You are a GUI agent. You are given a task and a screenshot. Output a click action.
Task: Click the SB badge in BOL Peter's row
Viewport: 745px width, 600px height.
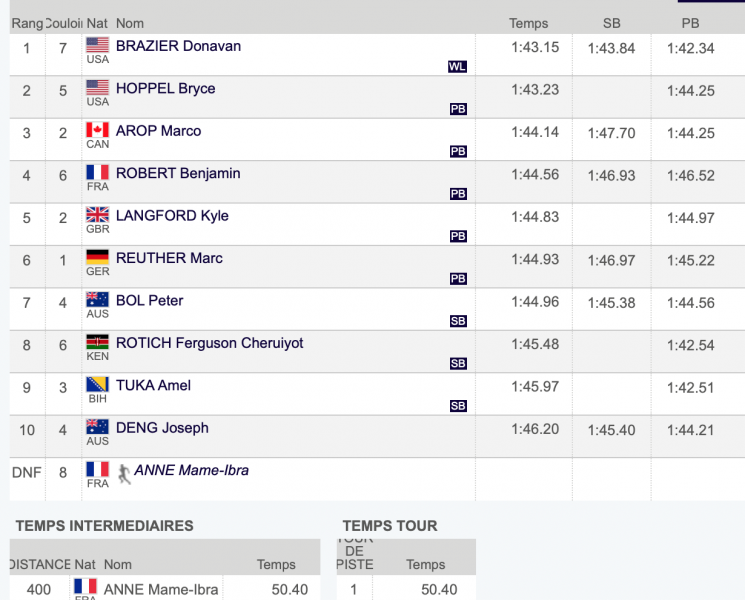click(458, 321)
